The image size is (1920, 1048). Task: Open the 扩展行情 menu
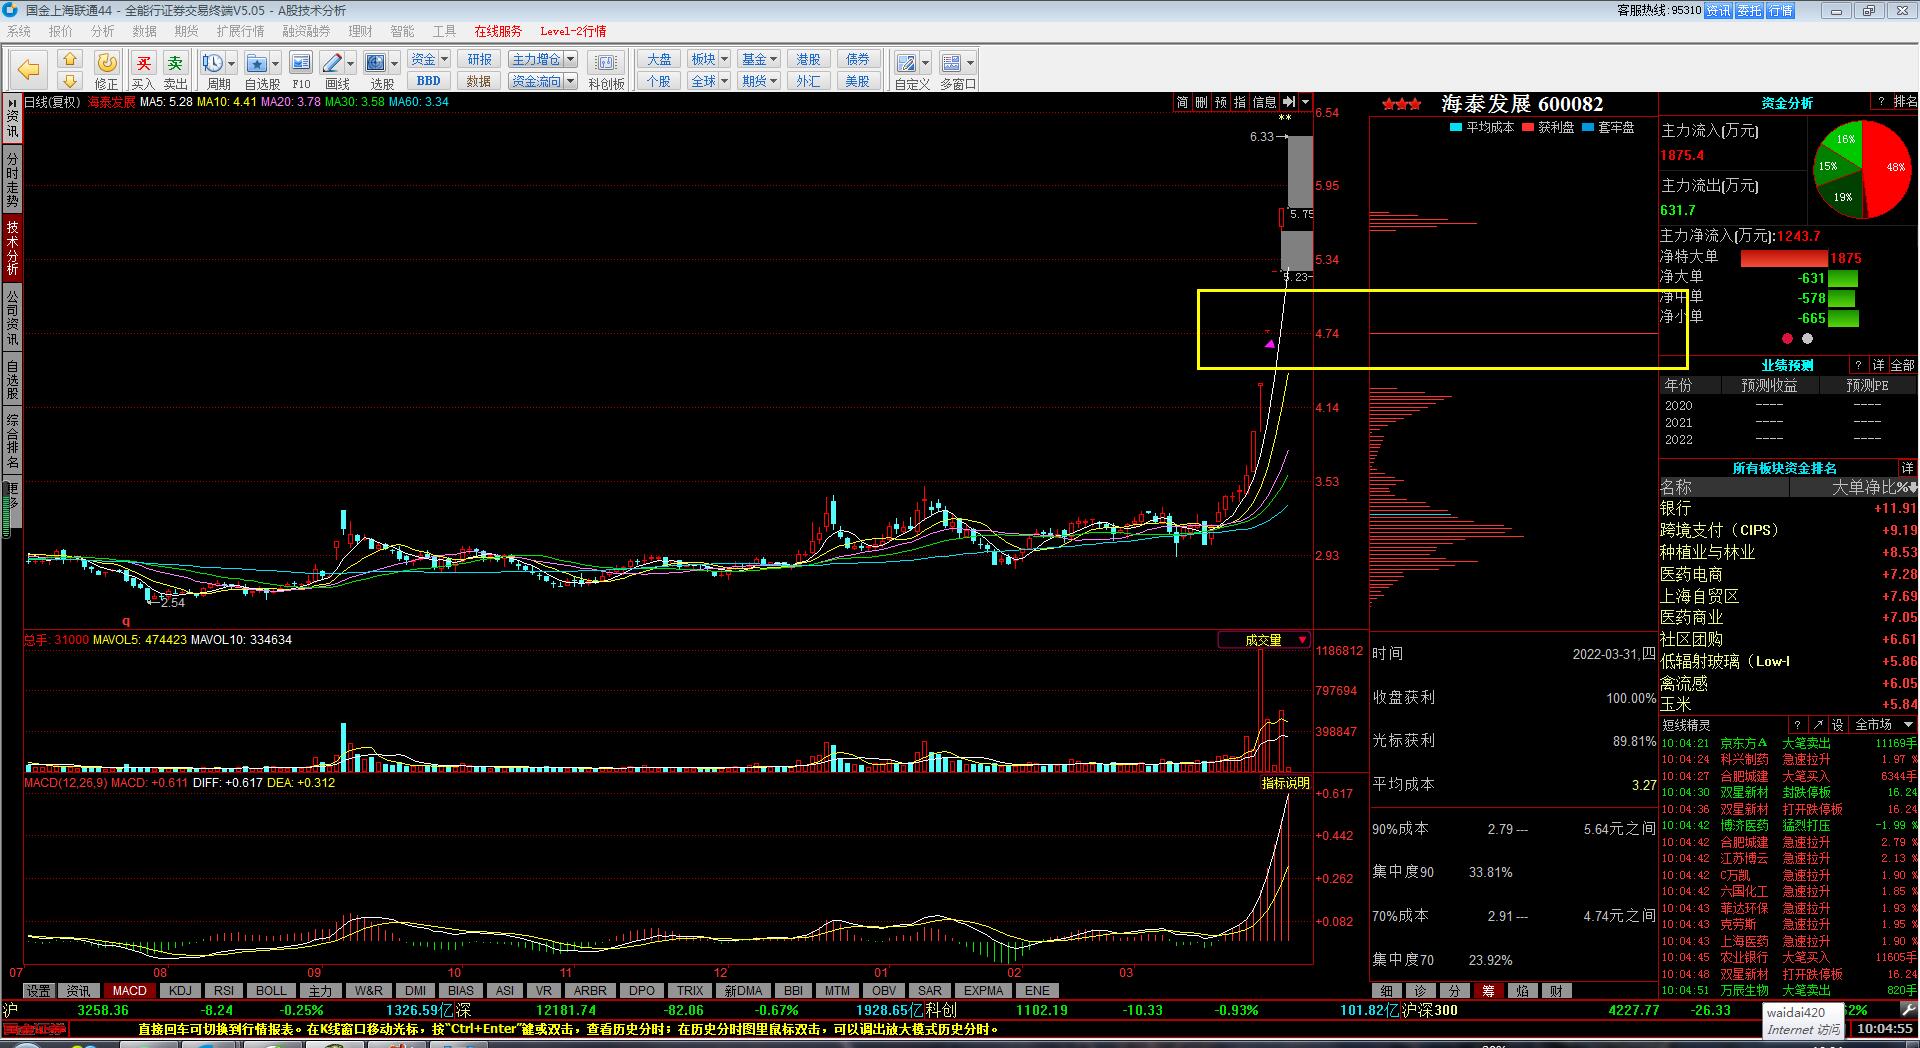point(241,31)
